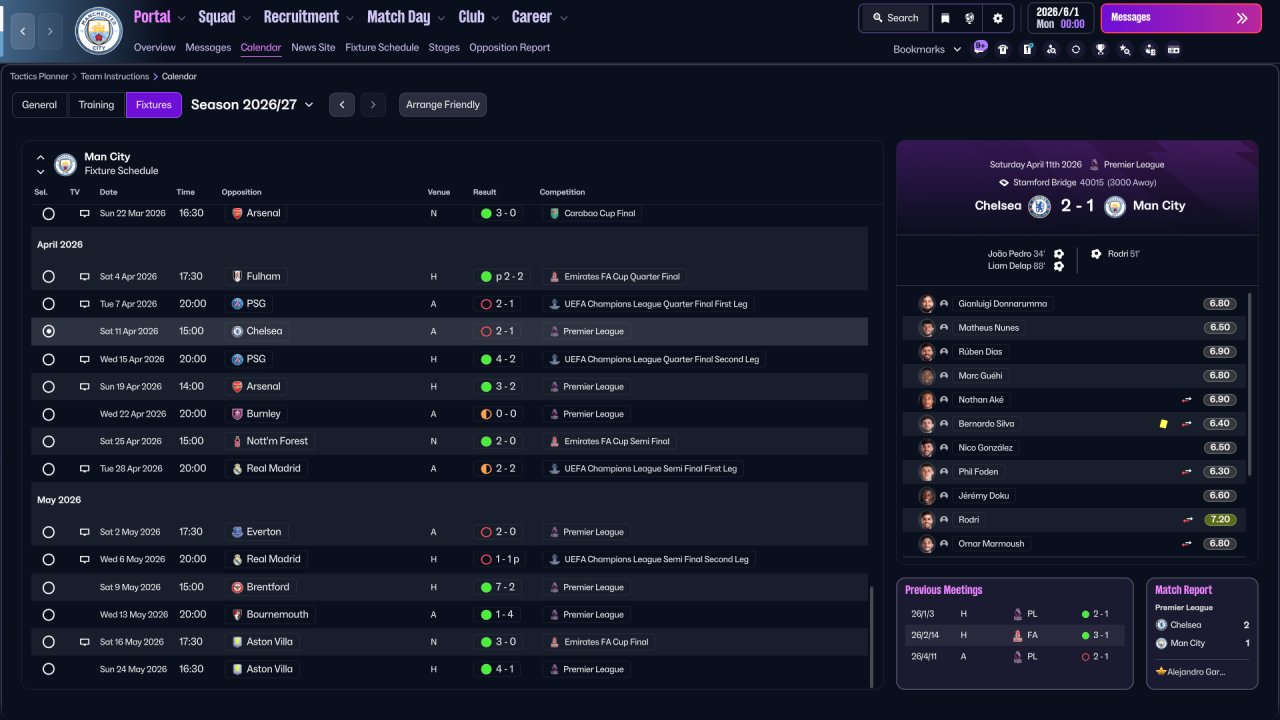This screenshot has height=720, width=1280.
Task: Go to the previous season with left arrow
Action: pos(342,105)
